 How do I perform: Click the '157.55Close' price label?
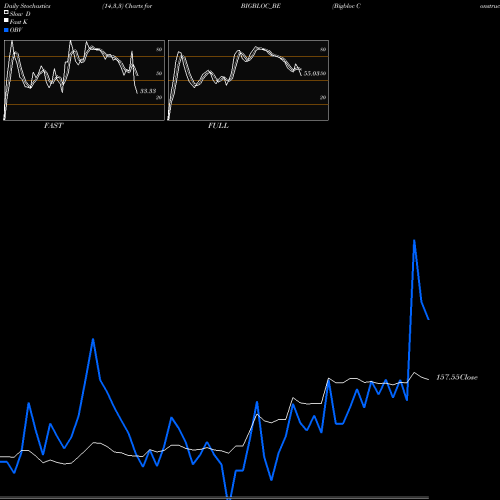(457, 377)
